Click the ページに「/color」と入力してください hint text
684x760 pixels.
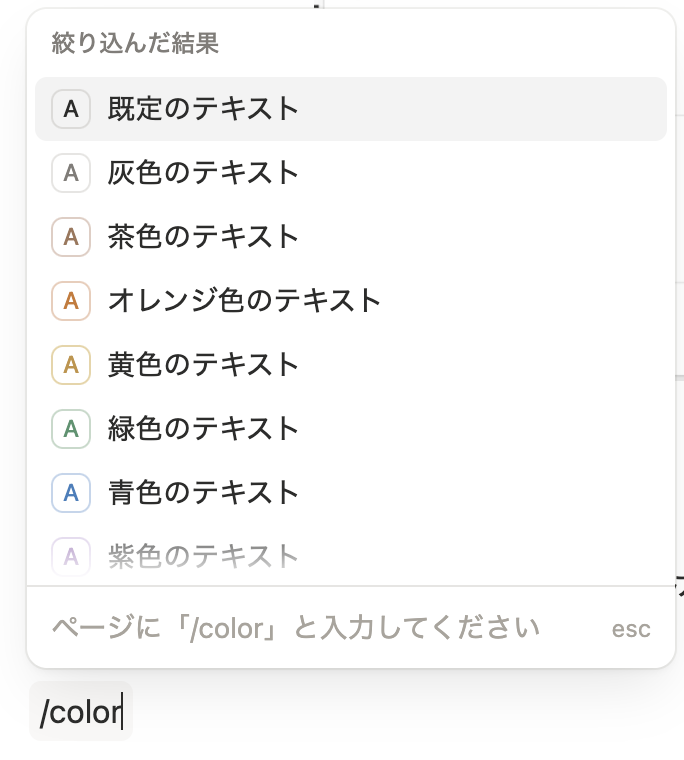(x=296, y=628)
